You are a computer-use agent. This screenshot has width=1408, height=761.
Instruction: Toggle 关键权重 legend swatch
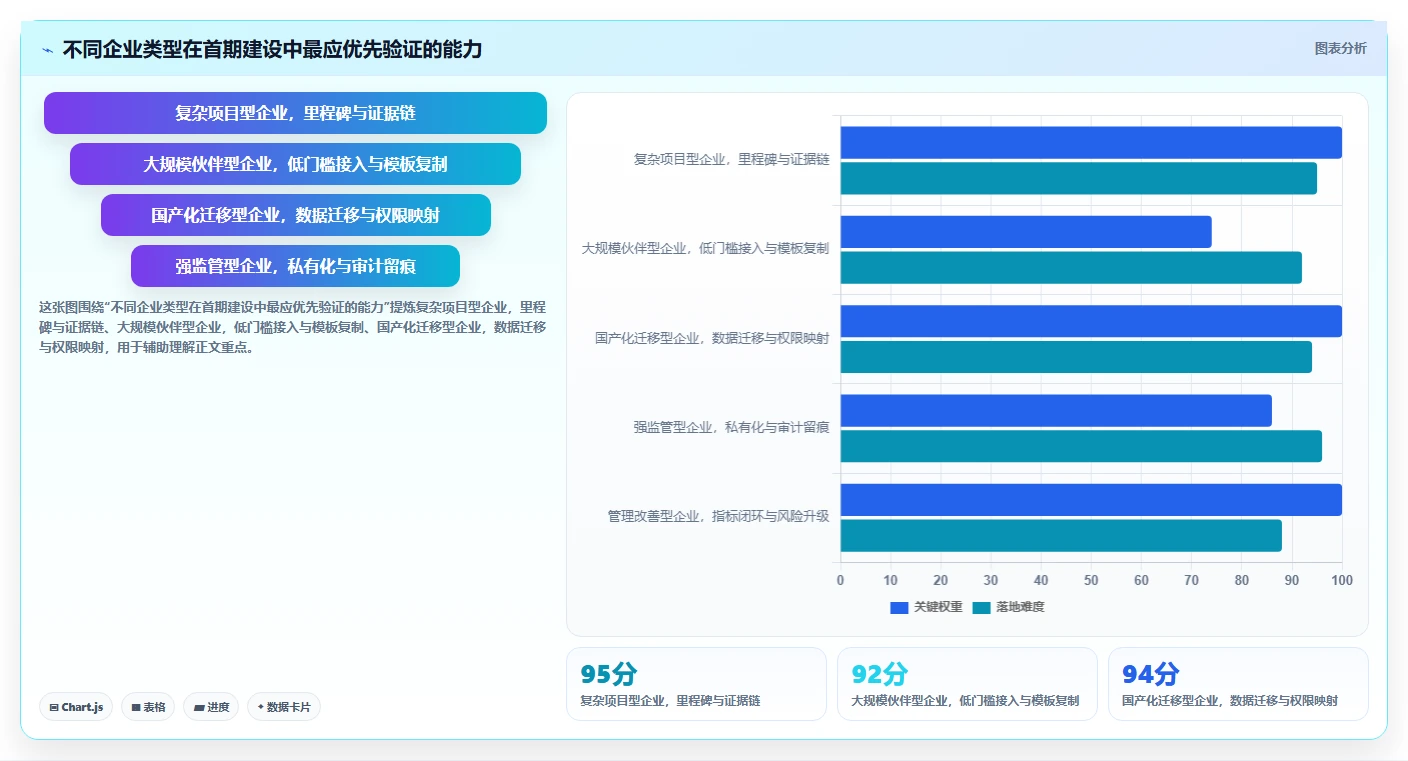(899, 608)
